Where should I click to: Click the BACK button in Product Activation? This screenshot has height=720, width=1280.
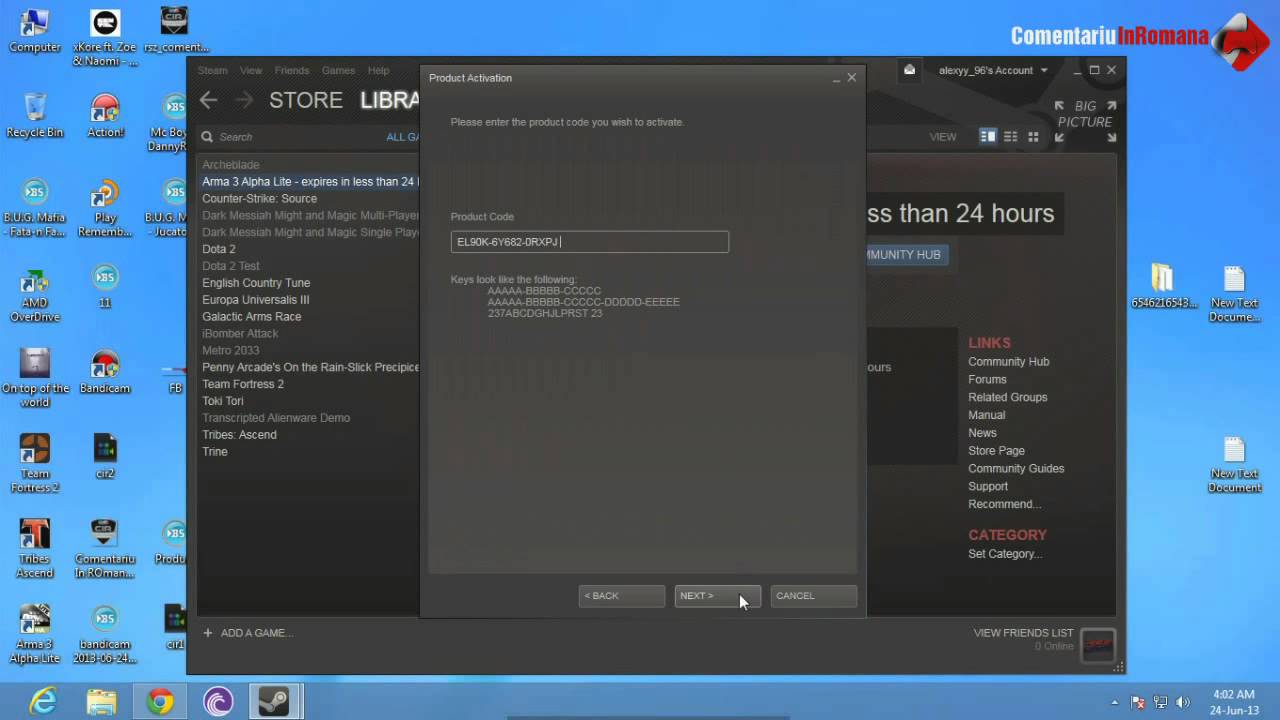click(621, 596)
